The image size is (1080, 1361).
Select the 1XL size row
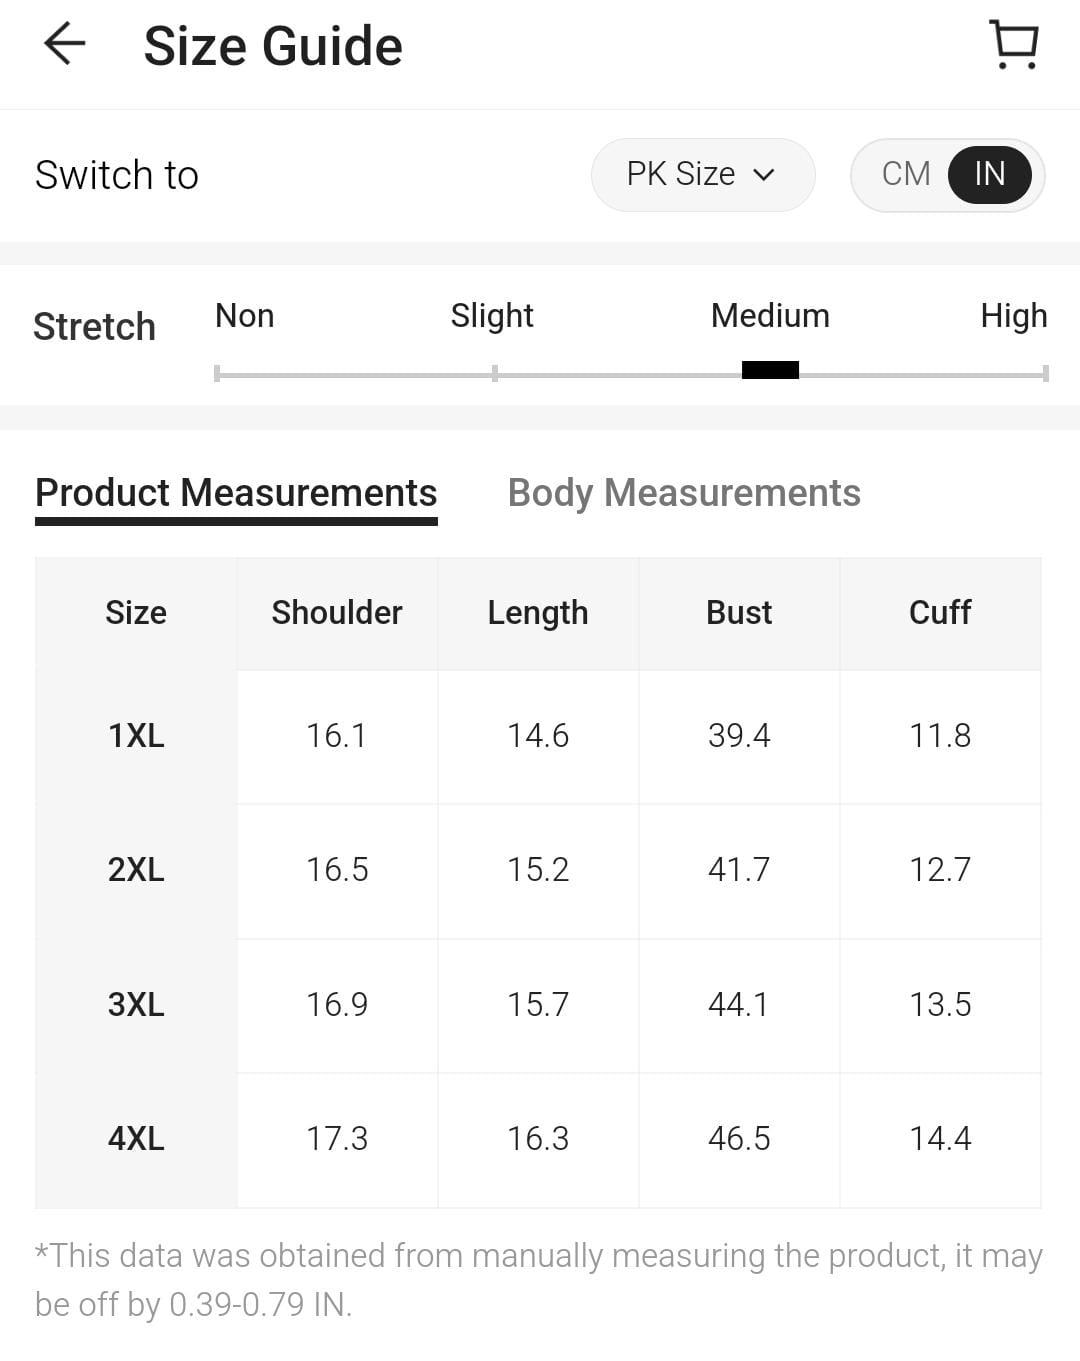coord(136,736)
